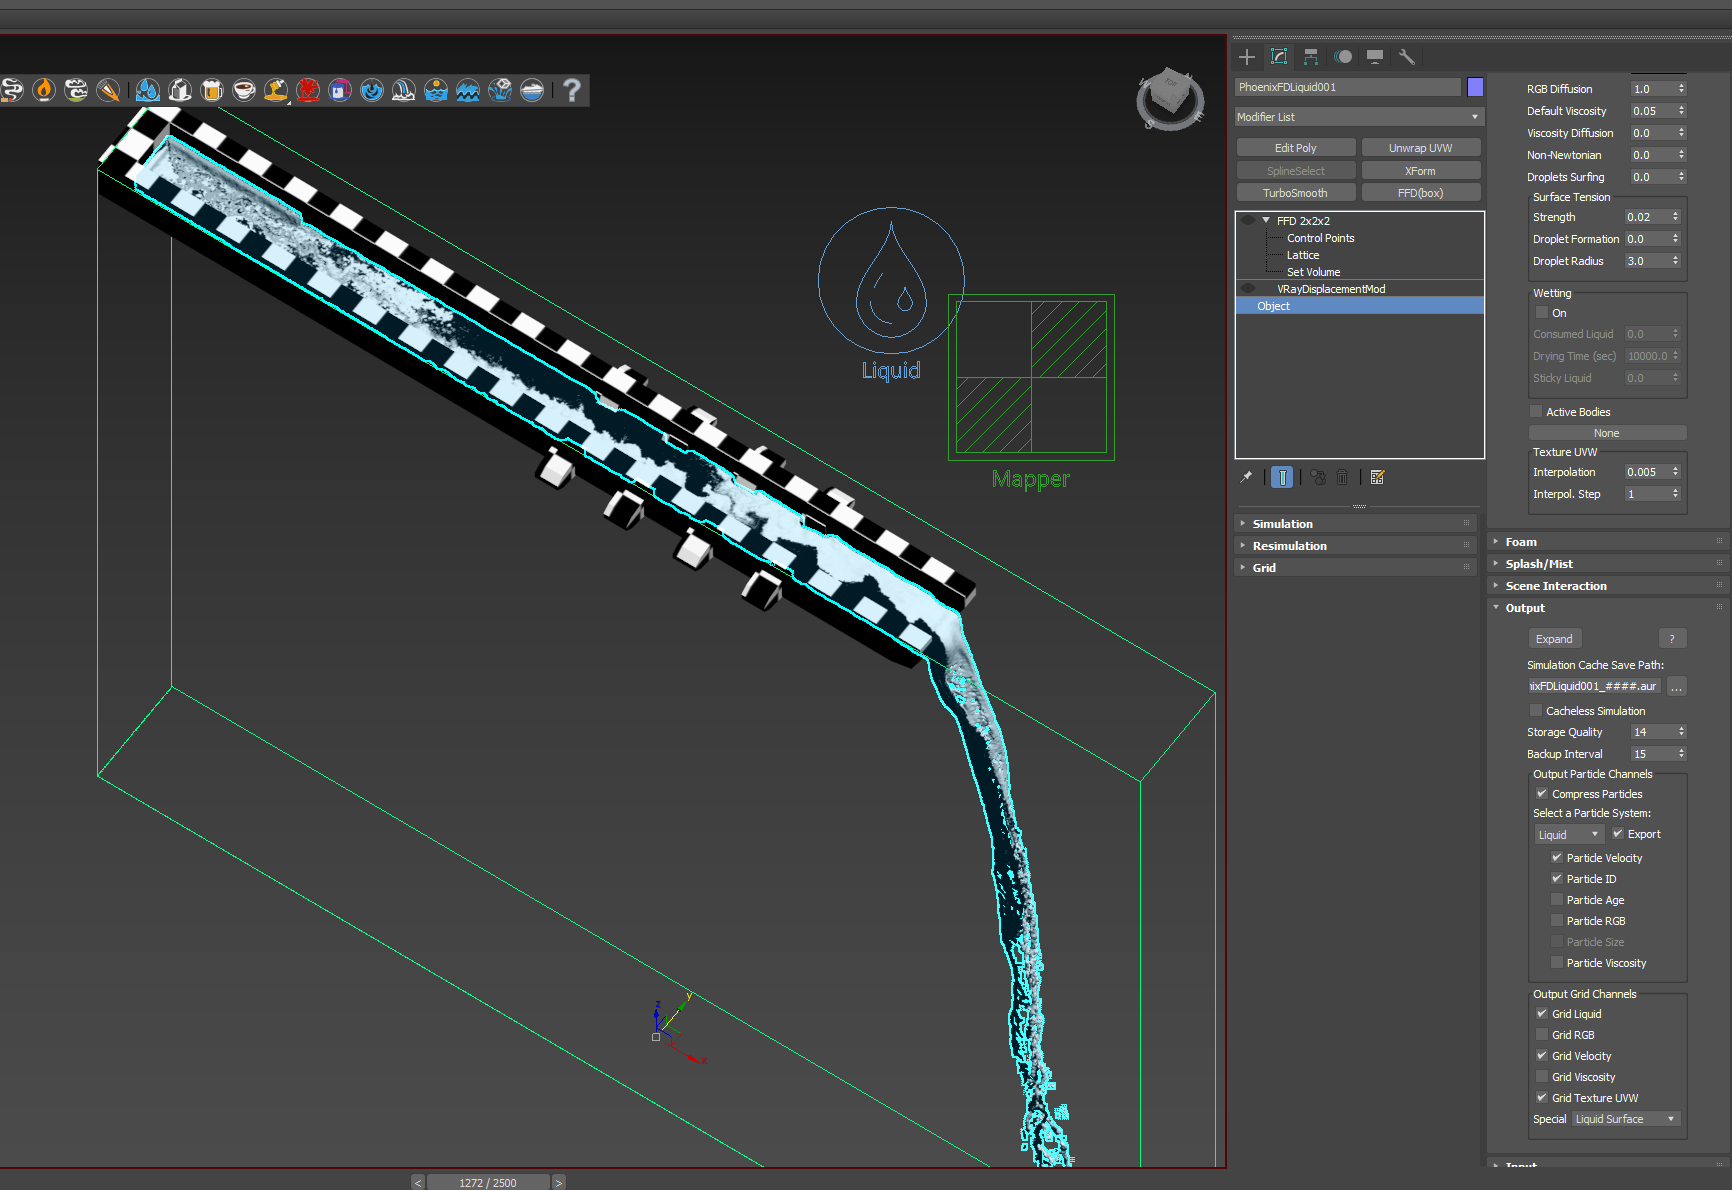The height and width of the screenshot is (1190, 1732).
Task: Enable Active Bodies checkbox
Action: click(x=1536, y=412)
